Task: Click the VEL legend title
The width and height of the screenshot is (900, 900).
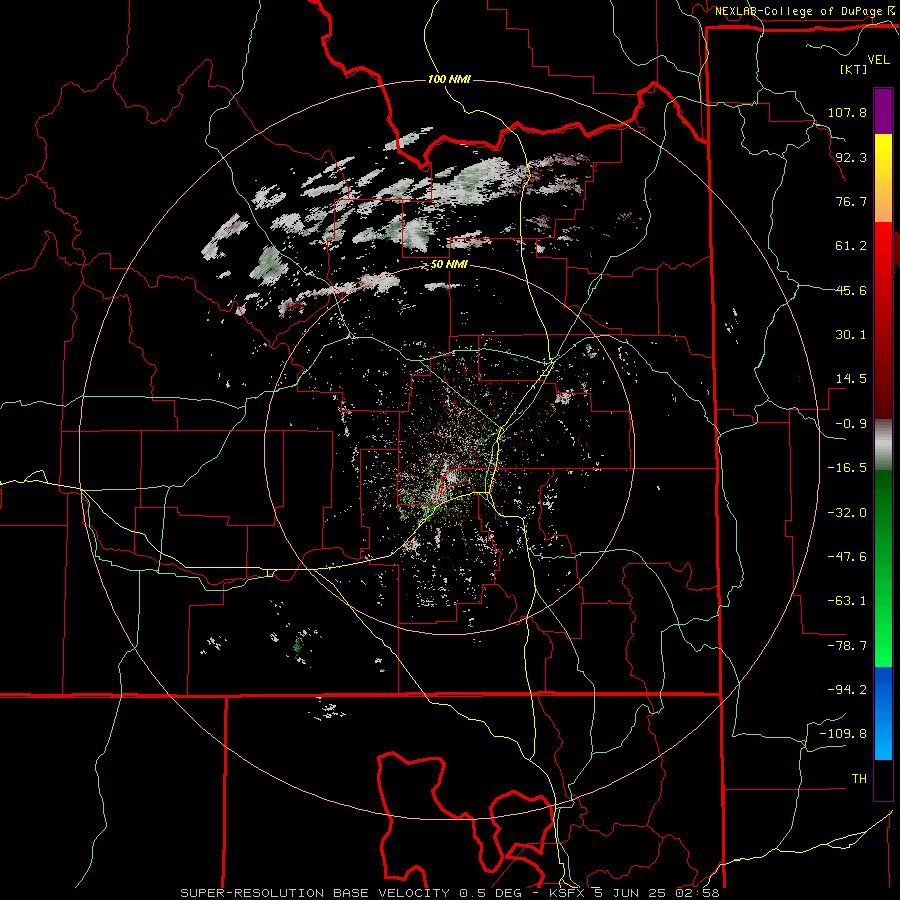Action: click(878, 60)
